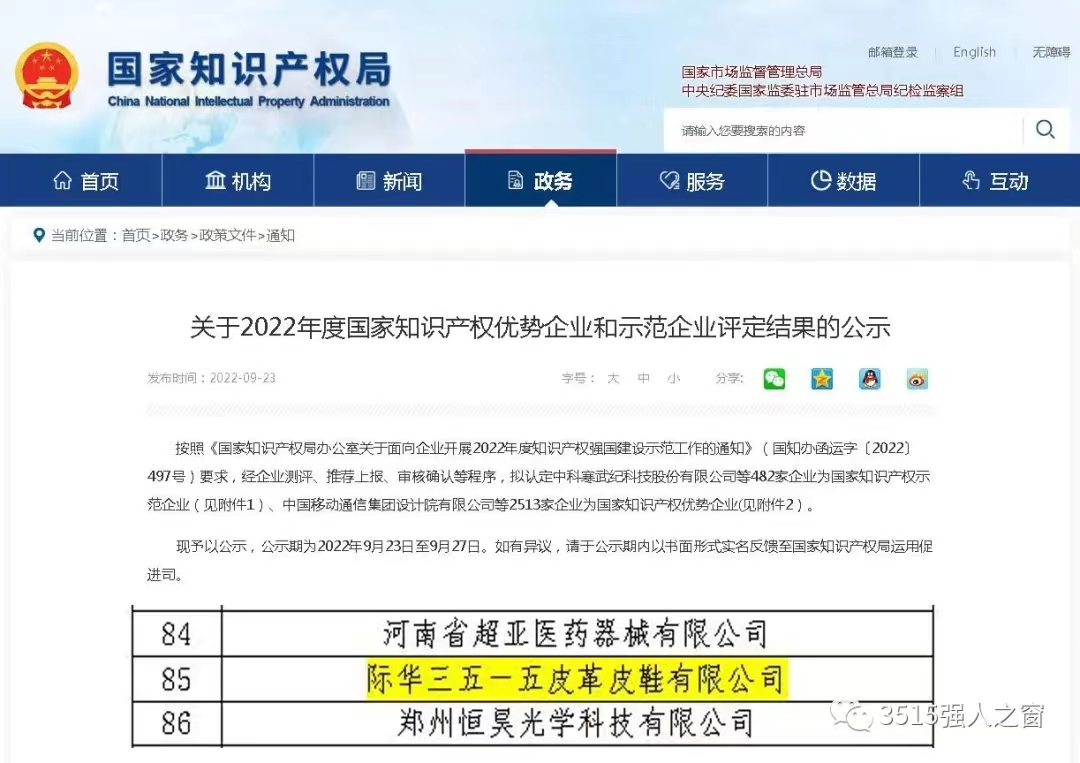1080x763 pixels.
Task: Click the publish date 2022-09-23
Action: pyautogui.click(x=242, y=378)
